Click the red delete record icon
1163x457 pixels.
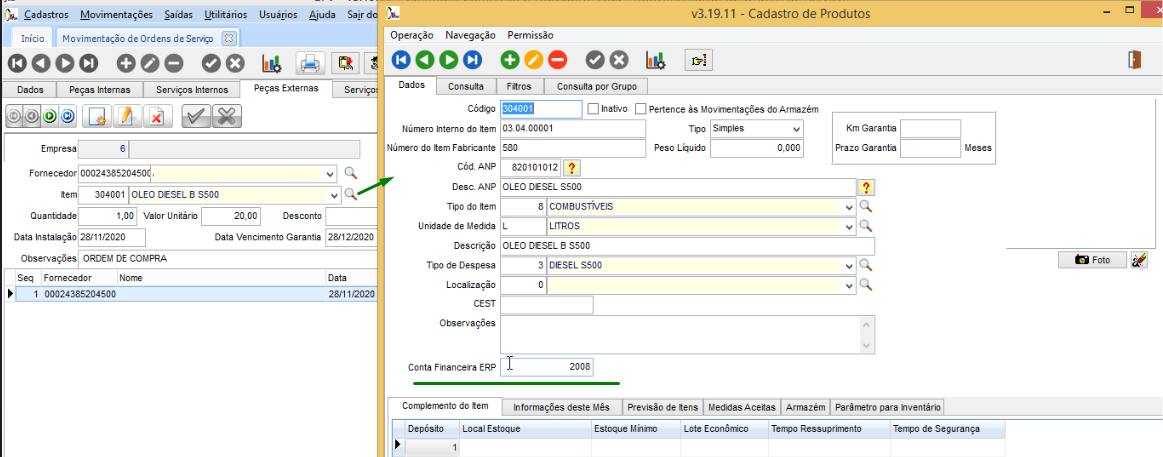coord(557,60)
